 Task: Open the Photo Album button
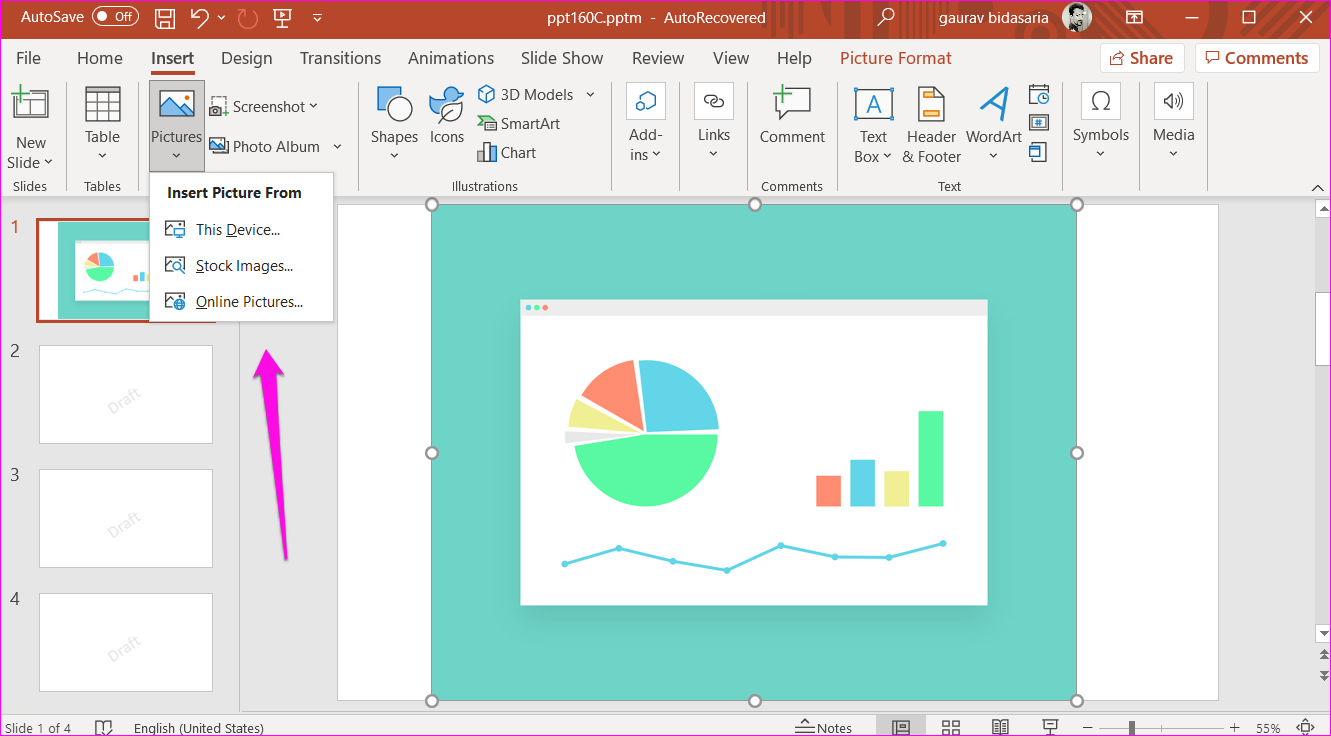pyautogui.click(x=265, y=146)
